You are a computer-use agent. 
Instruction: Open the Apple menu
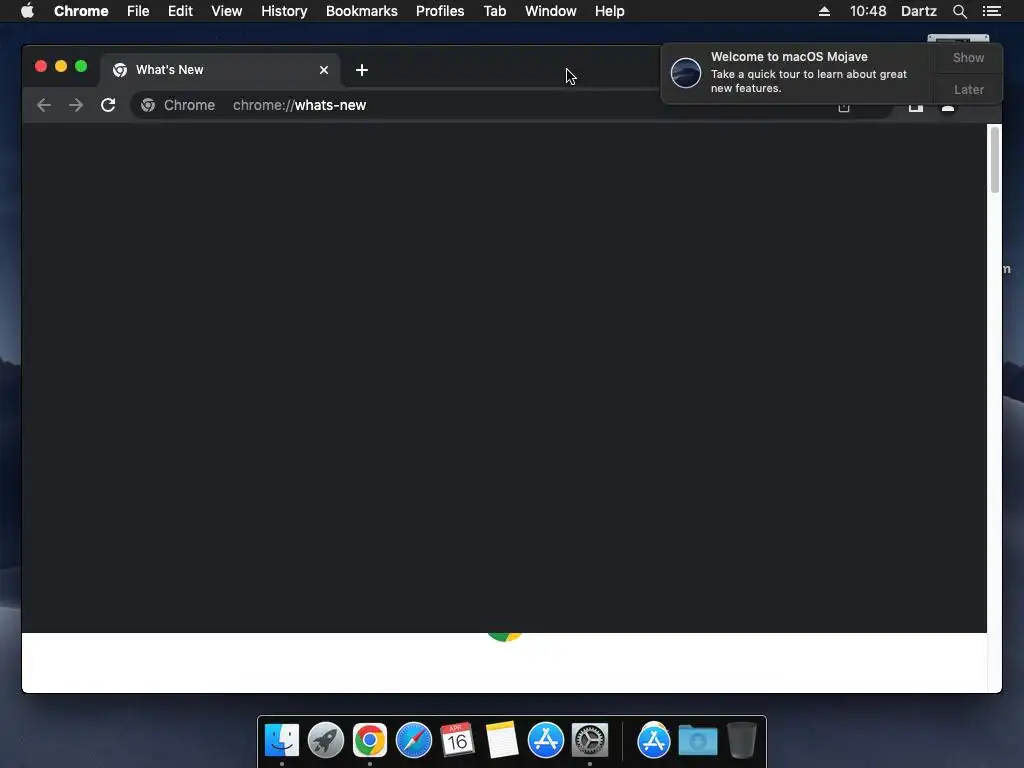tap(27, 11)
